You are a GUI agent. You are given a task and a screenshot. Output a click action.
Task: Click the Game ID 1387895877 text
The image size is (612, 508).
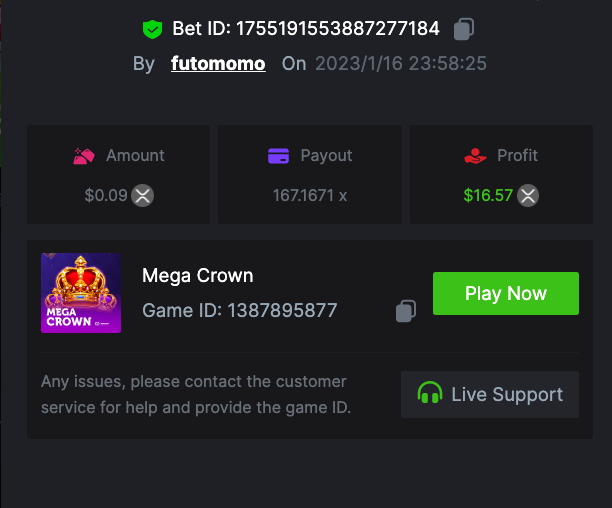(240, 311)
